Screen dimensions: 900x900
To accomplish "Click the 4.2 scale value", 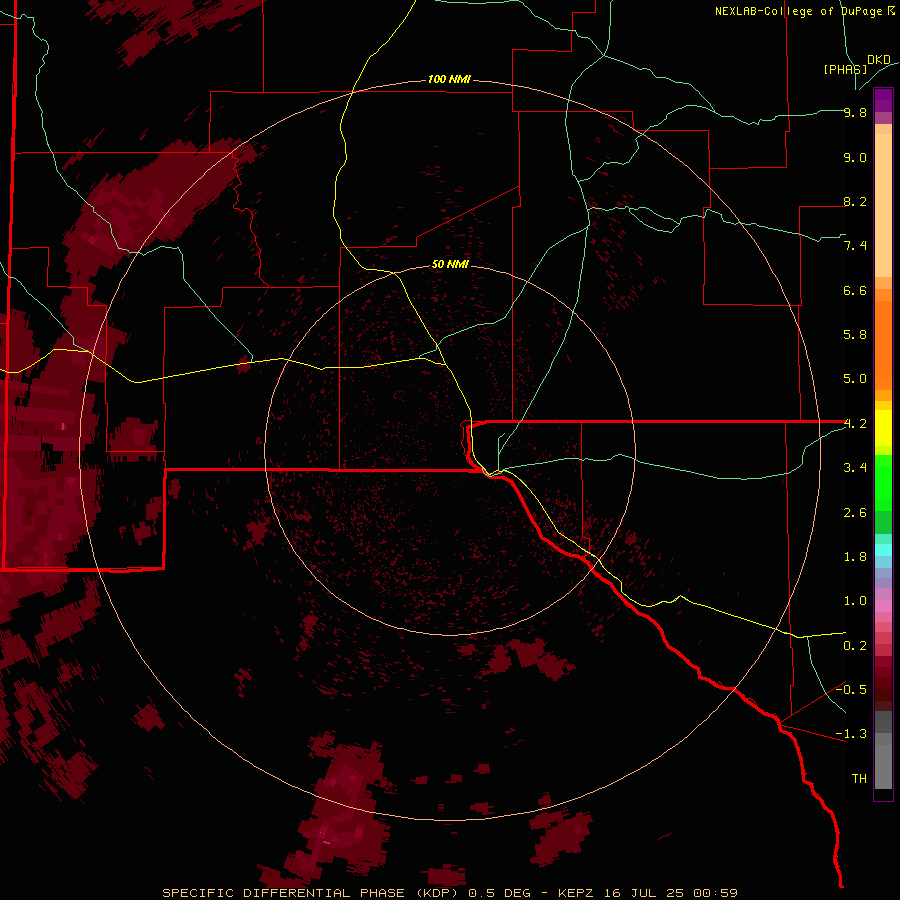I will pyautogui.click(x=855, y=424).
